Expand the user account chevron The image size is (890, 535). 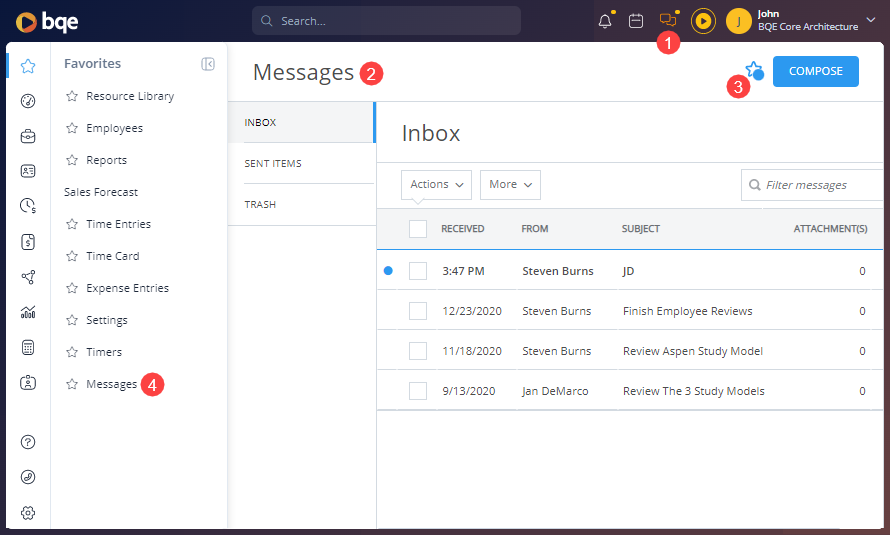(871, 20)
